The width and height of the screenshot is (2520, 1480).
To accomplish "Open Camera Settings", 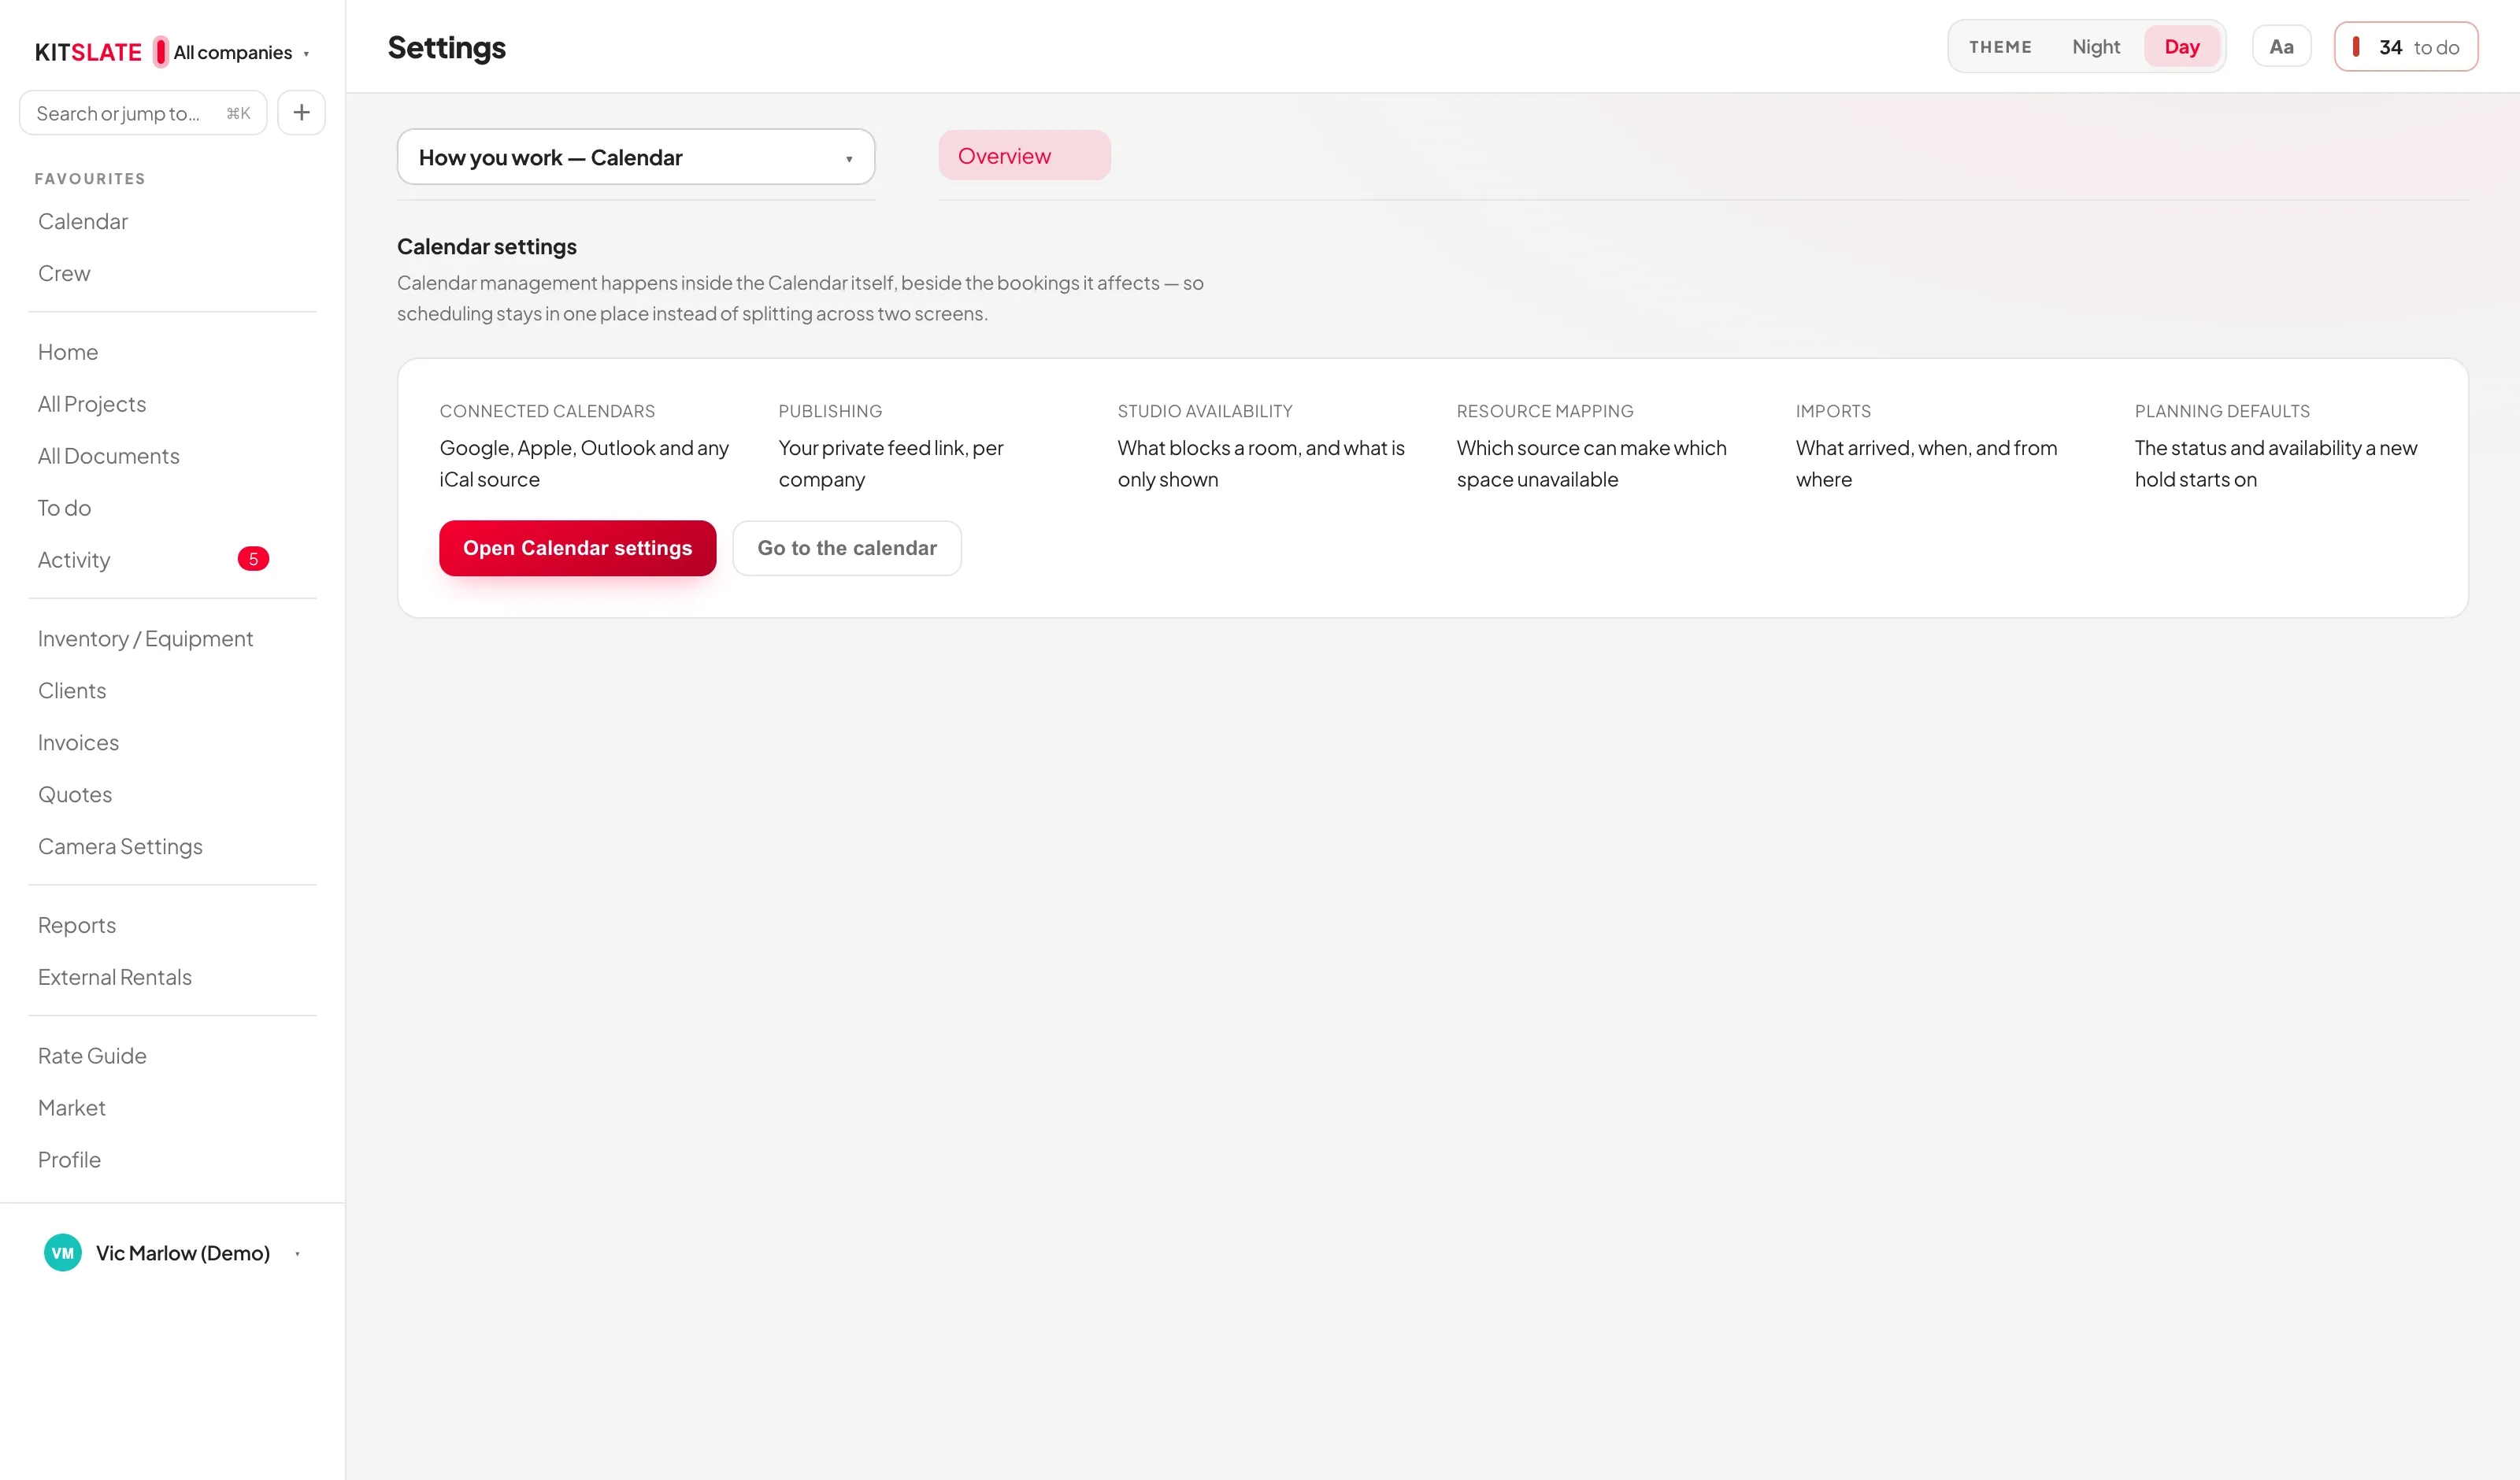I will pyautogui.click(x=120, y=847).
